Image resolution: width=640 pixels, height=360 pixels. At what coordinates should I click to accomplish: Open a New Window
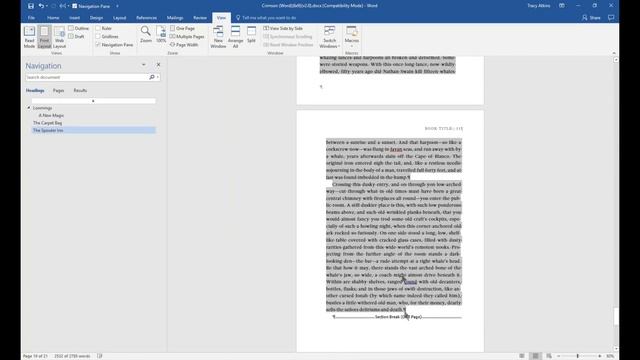218,37
